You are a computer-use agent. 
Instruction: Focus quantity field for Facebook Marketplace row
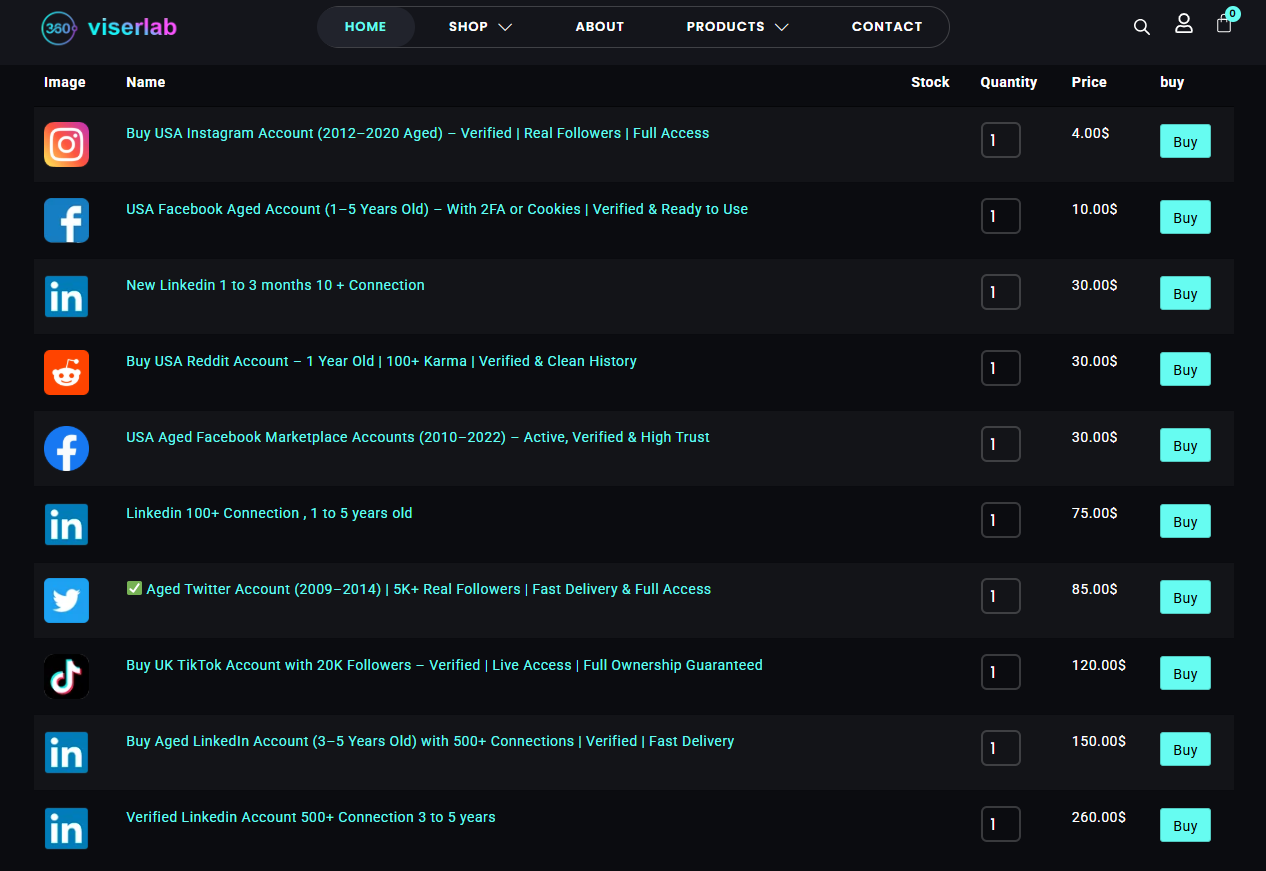1001,444
